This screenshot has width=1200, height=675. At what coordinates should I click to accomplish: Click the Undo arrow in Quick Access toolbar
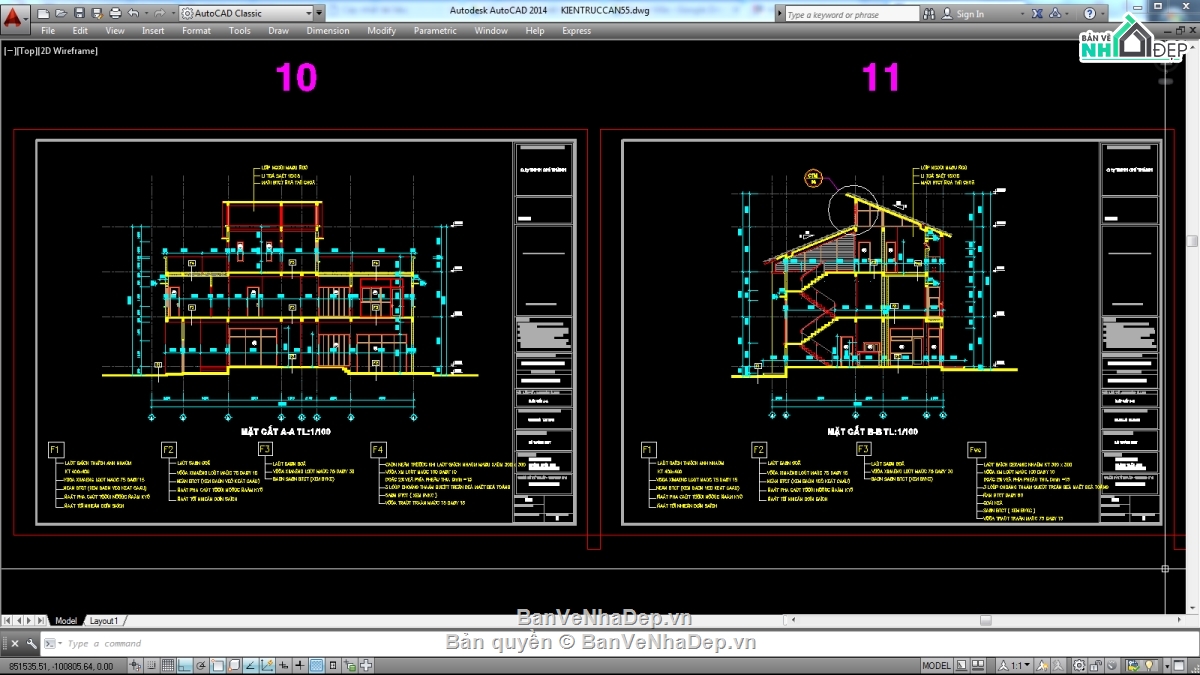tap(134, 12)
